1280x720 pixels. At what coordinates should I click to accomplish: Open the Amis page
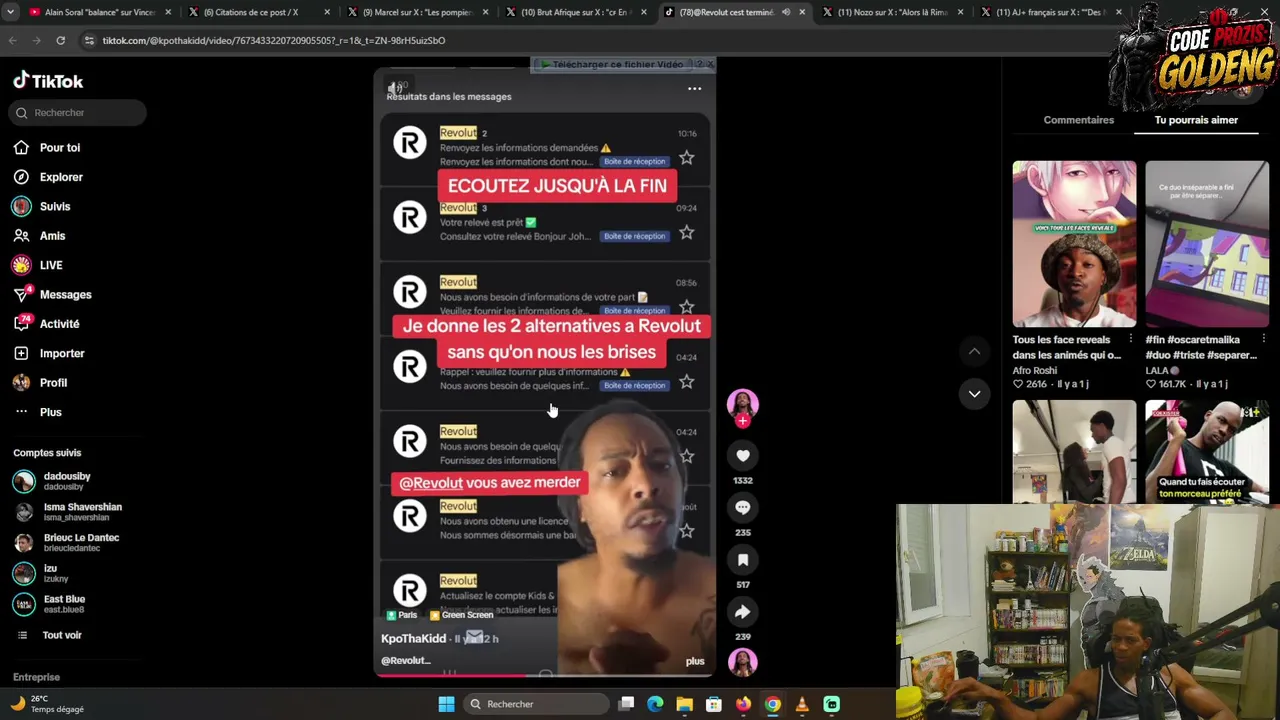(x=52, y=236)
